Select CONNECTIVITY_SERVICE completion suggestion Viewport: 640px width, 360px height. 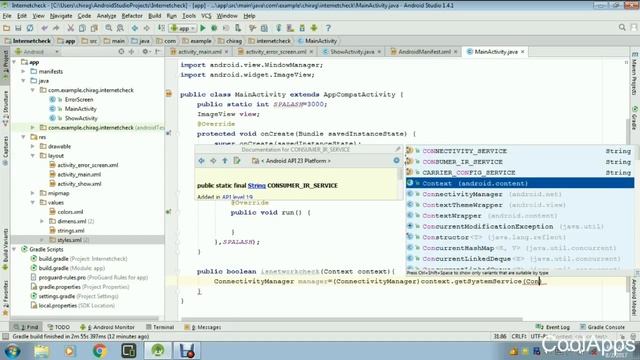520,151
